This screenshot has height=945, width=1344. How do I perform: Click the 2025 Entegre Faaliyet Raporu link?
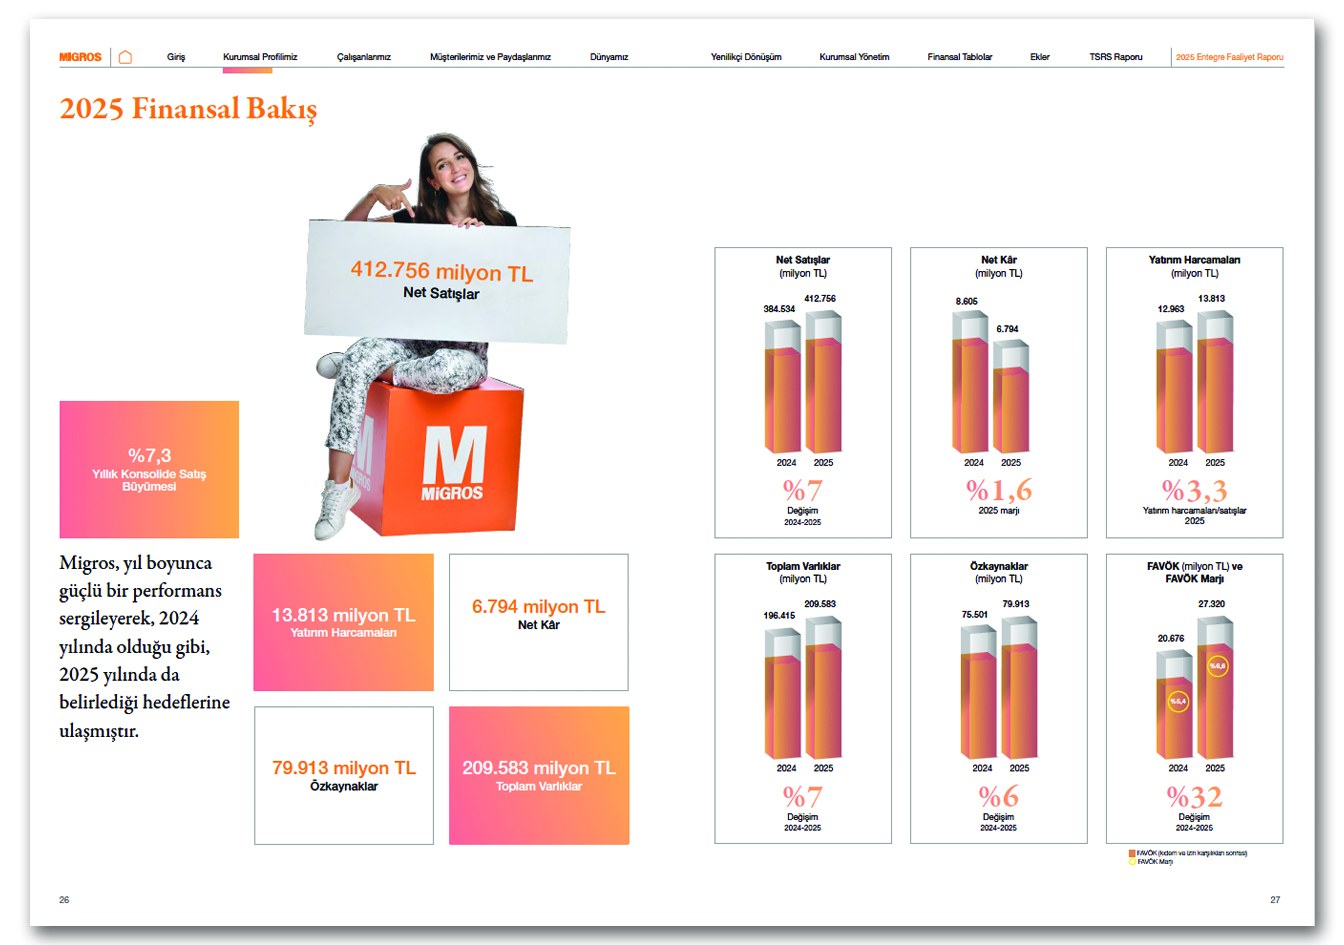(x=1229, y=57)
